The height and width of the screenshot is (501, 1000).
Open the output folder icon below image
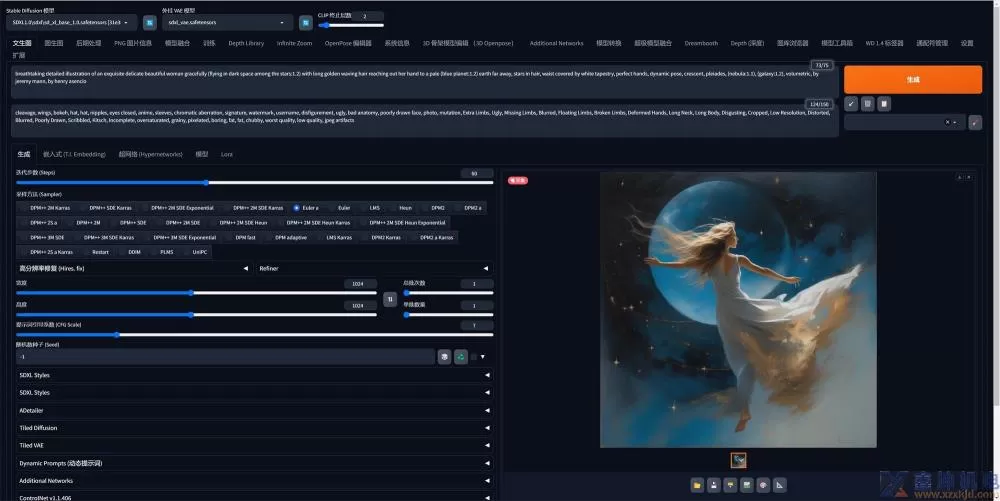[x=697, y=485]
